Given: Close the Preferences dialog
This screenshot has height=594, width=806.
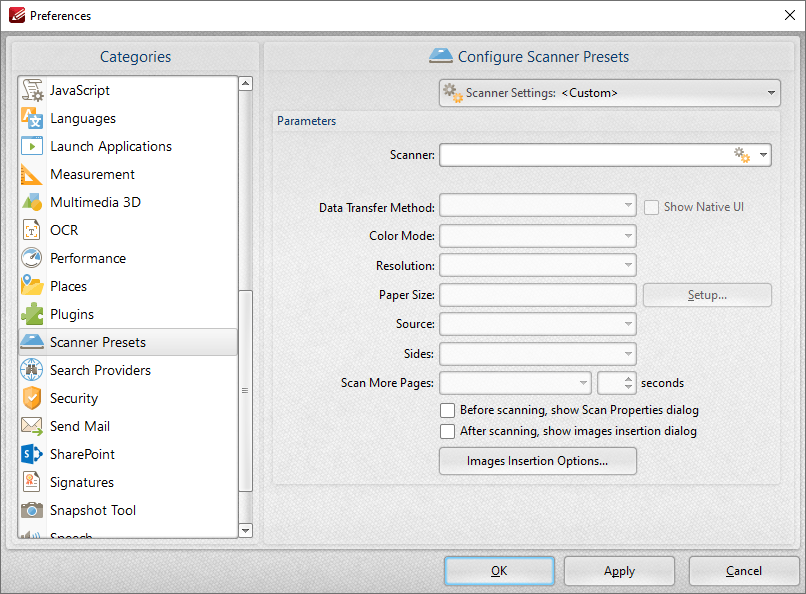Looking at the screenshot, I should click(790, 15).
